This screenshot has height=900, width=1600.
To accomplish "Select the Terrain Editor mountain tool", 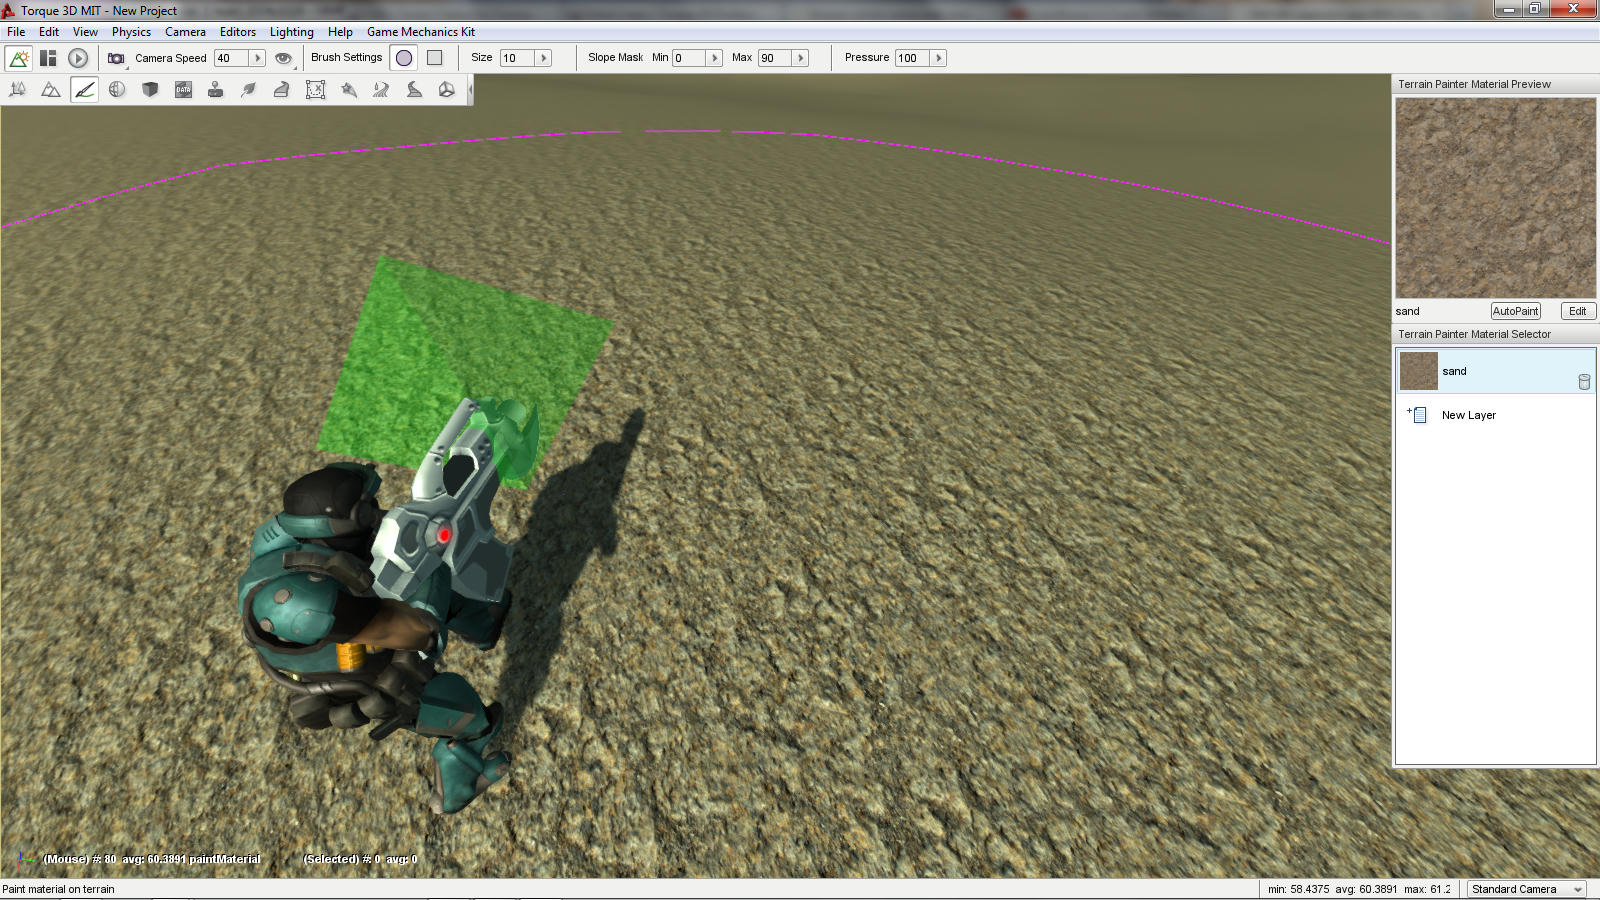I will (50, 90).
